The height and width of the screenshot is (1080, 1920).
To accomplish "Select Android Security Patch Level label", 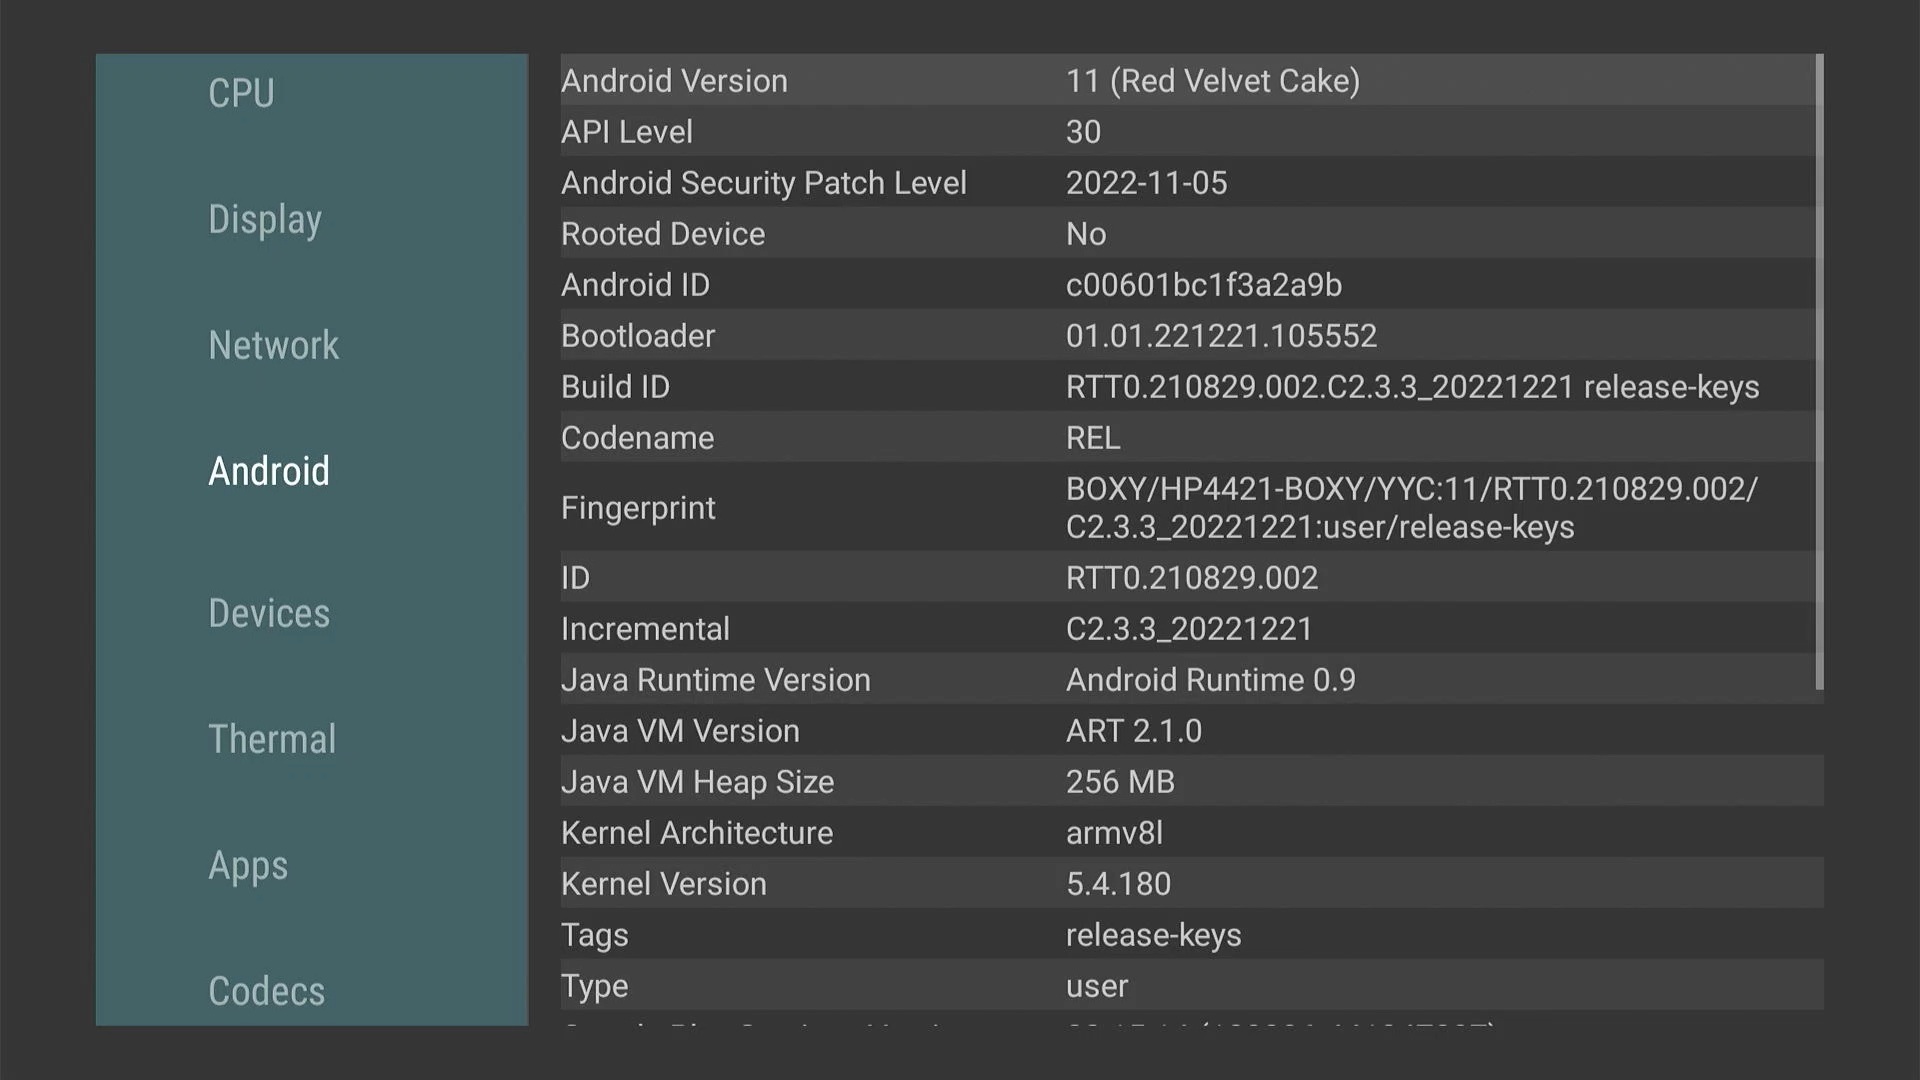I will [764, 183].
